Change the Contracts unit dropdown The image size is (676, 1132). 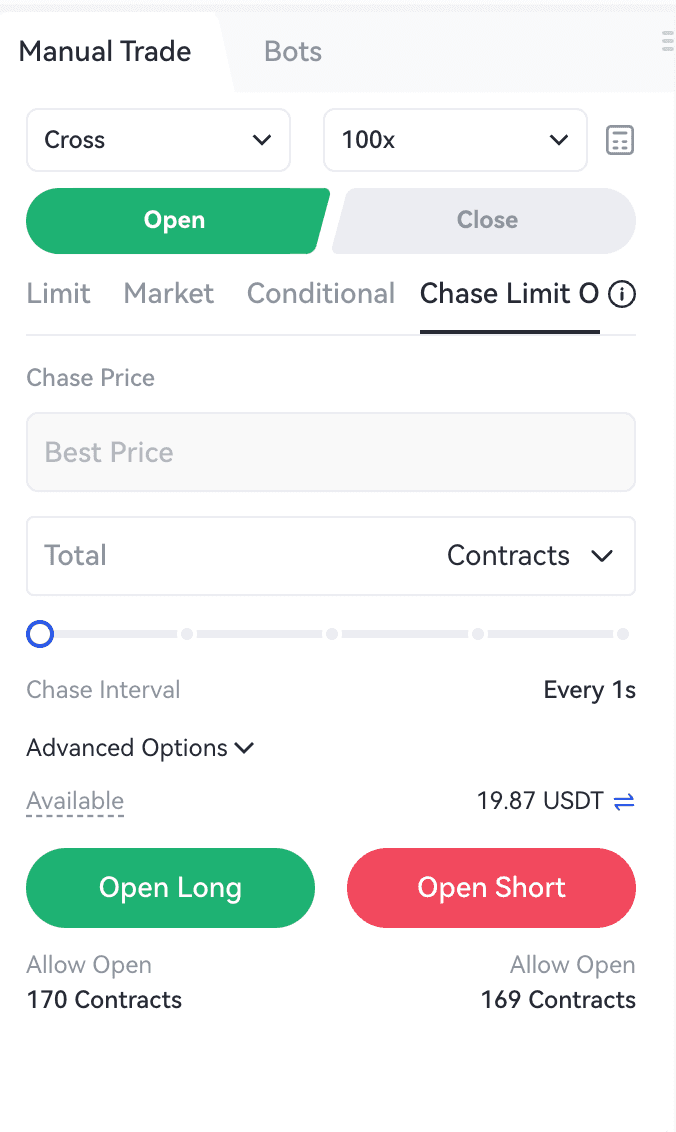[x=529, y=556]
